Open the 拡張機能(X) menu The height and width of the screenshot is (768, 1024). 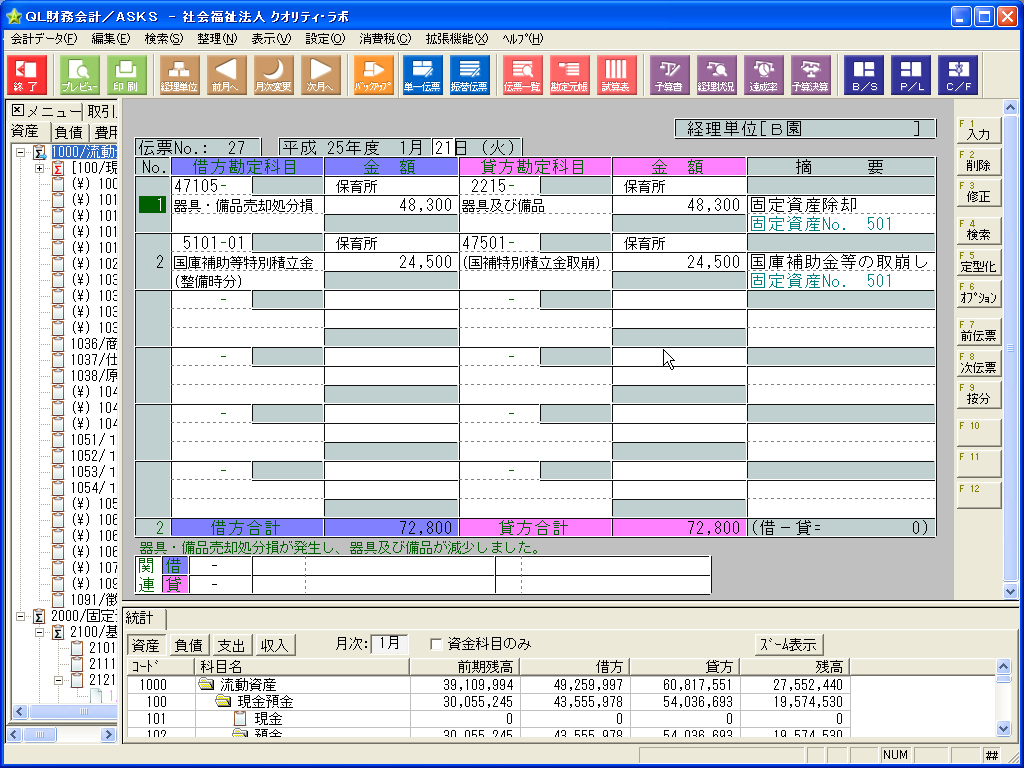[x=456, y=39]
